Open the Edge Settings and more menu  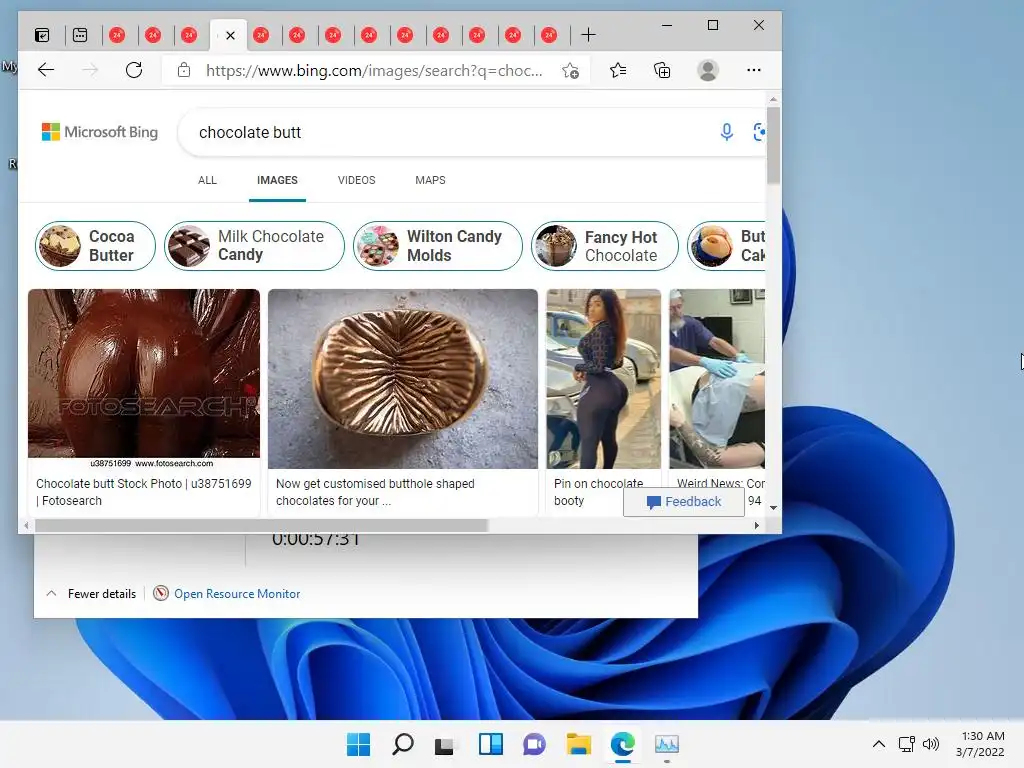[x=754, y=70]
